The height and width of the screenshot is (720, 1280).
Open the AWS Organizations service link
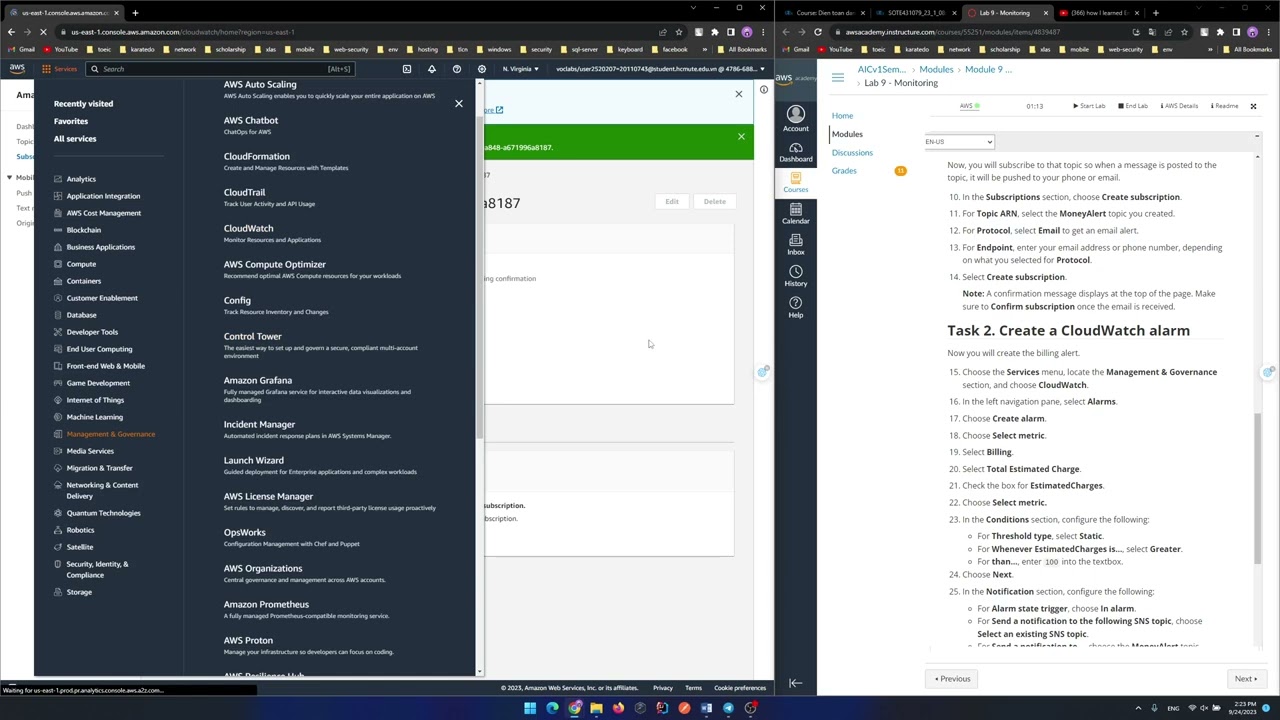(263, 568)
